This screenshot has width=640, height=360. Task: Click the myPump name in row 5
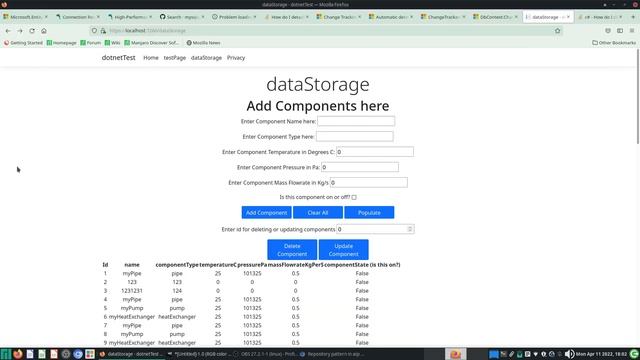pos(132,308)
